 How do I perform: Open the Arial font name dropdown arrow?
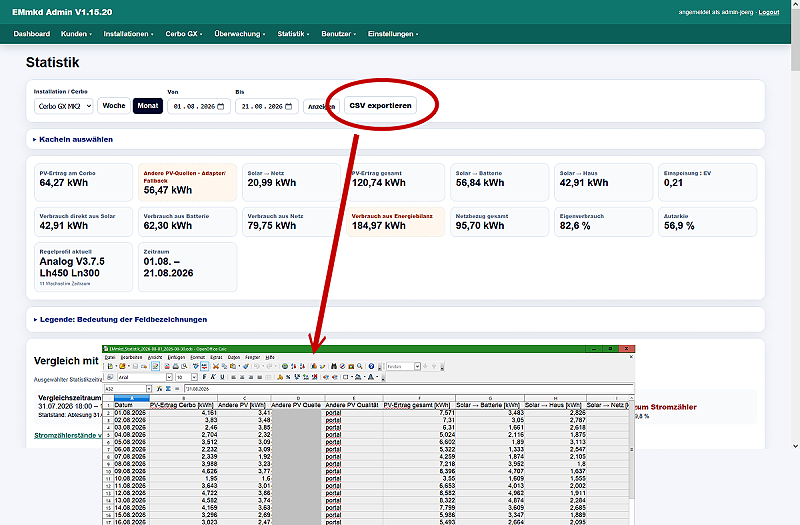tap(169, 377)
